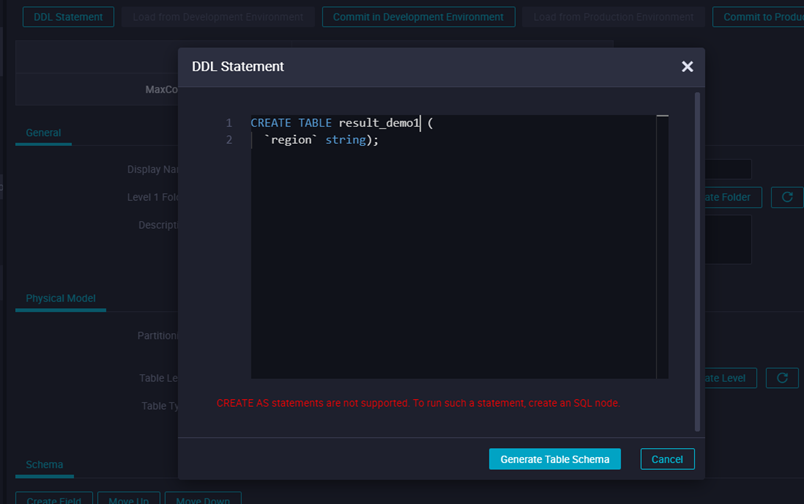
Task: Cancel the DDL Statement dialog
Action: 667,459
